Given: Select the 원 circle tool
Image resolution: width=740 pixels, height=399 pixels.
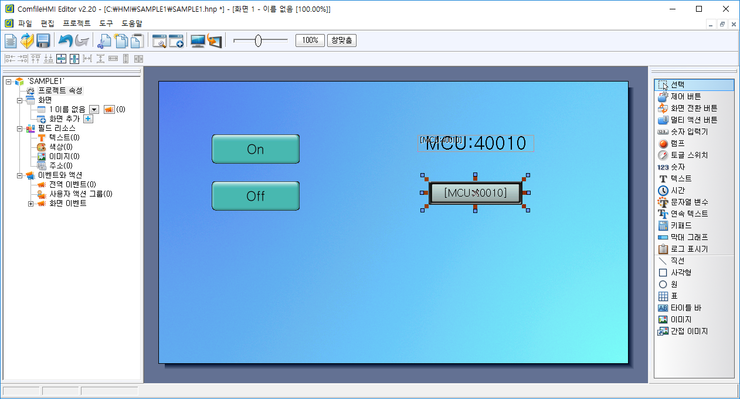Looking at the screenshot, I should pos(694,284).
